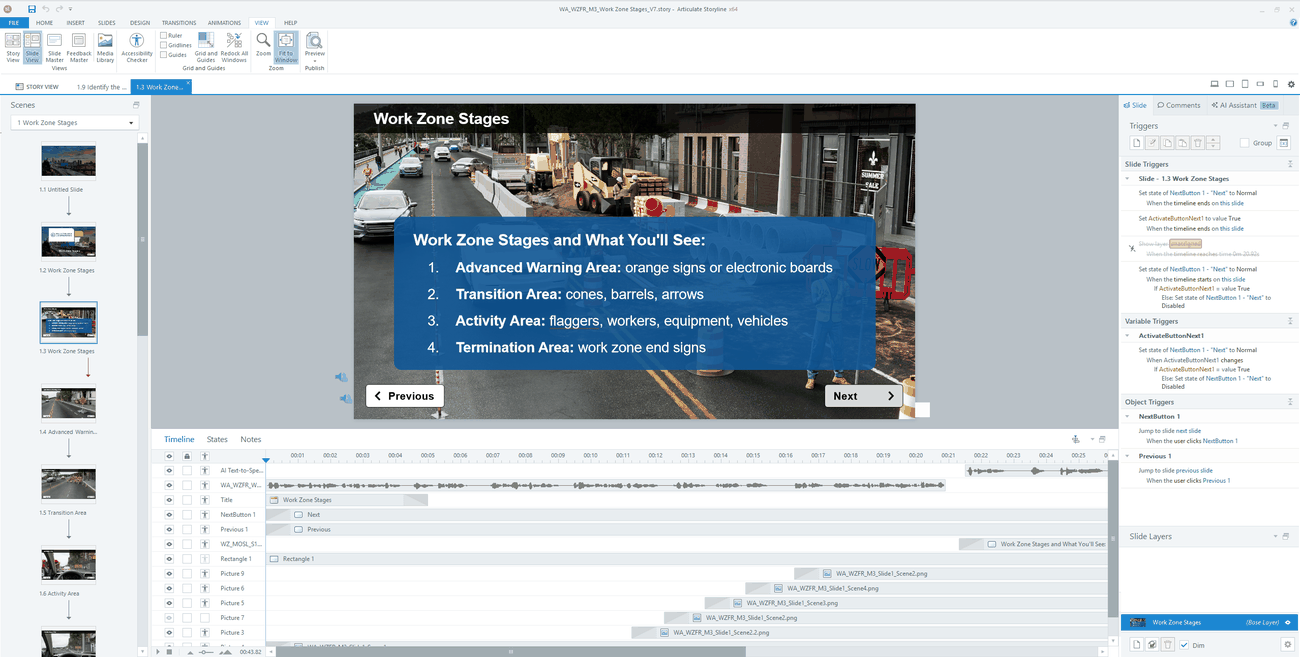
Task: Open the INSERT ribbon tab
Action: 76,22
